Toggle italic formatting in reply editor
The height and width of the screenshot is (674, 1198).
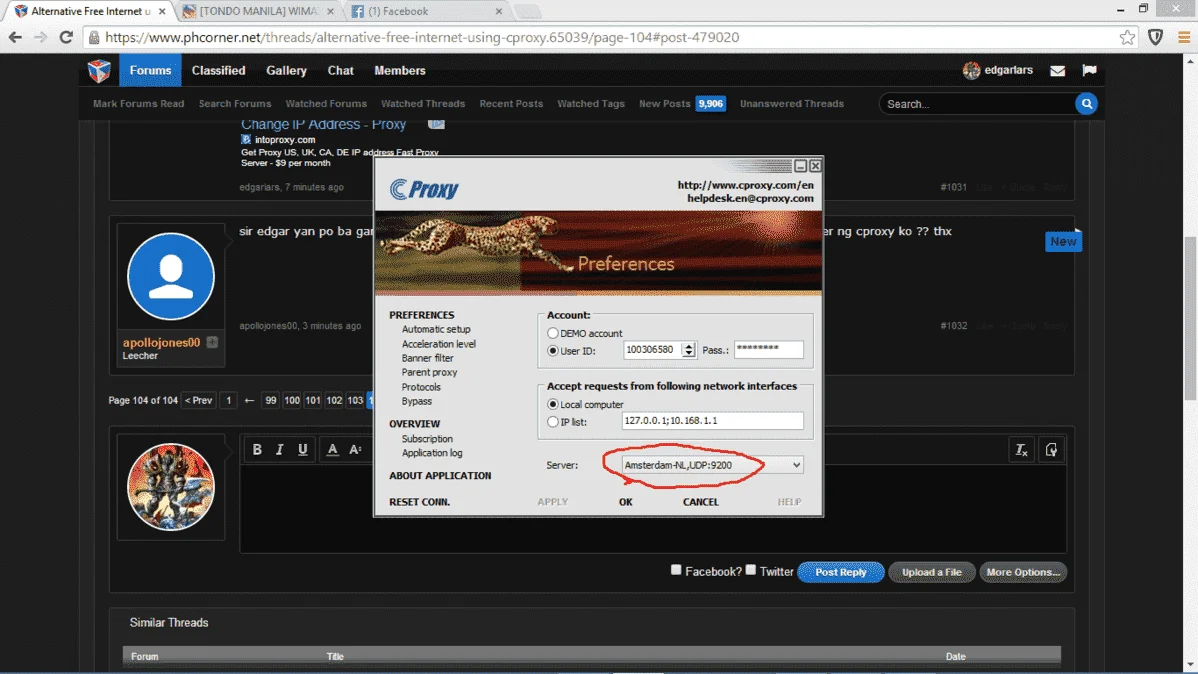coord(280,449)
